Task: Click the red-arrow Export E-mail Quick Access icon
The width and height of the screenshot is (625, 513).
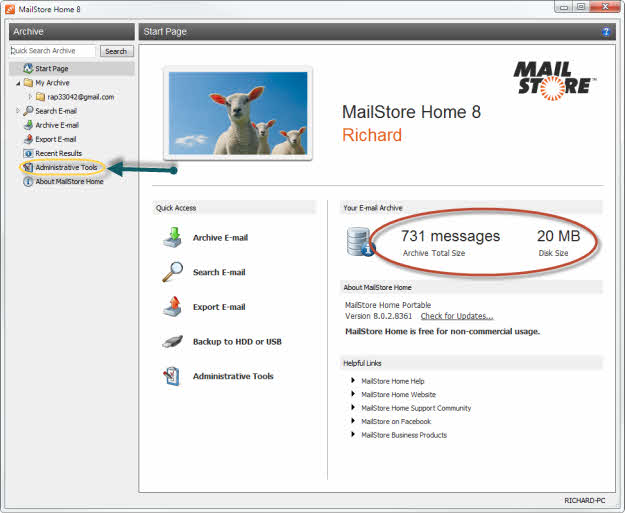Action: click(173, 307)
